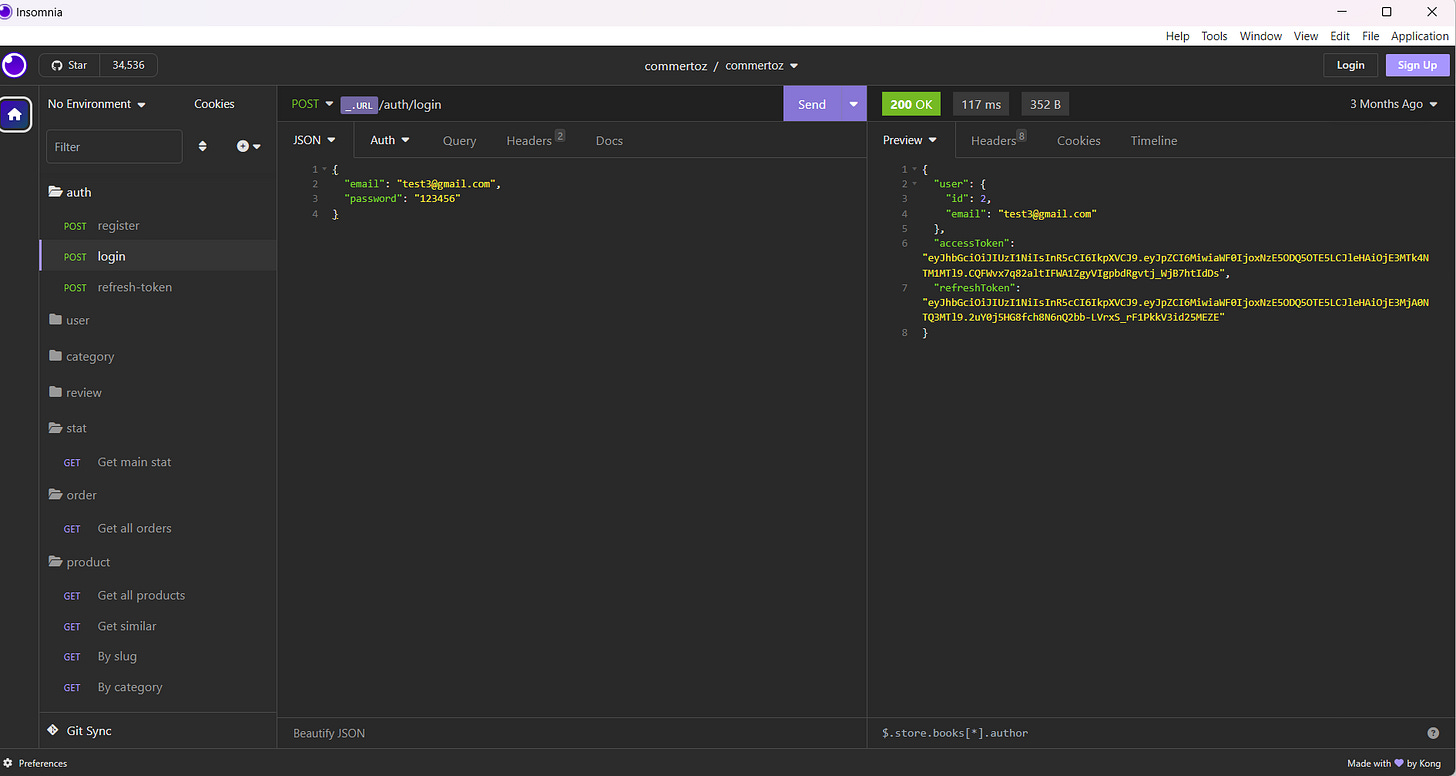Image resolution: width=1456 pixels, height=776 pixels.
Task: Click the 117 ms response time badge
Action: pyautogui.click(x=981, y=104)
